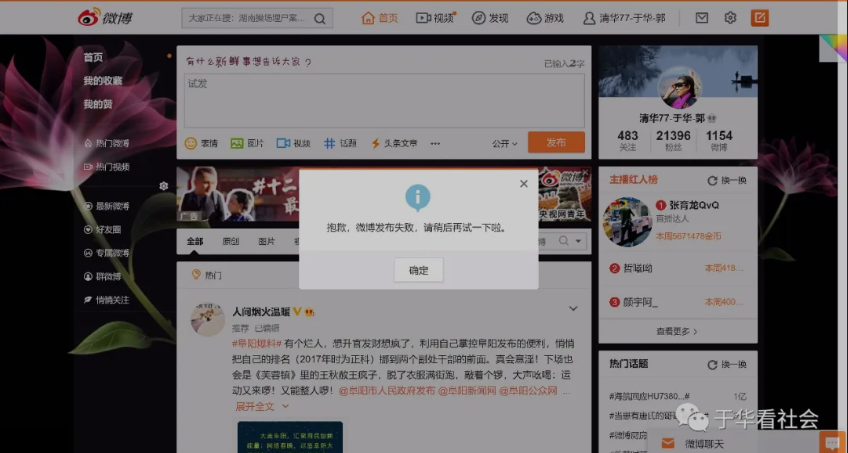Insert emoji via 表情 icon
The width and height of the screenshot is (848, 453).
click(201, 143)
